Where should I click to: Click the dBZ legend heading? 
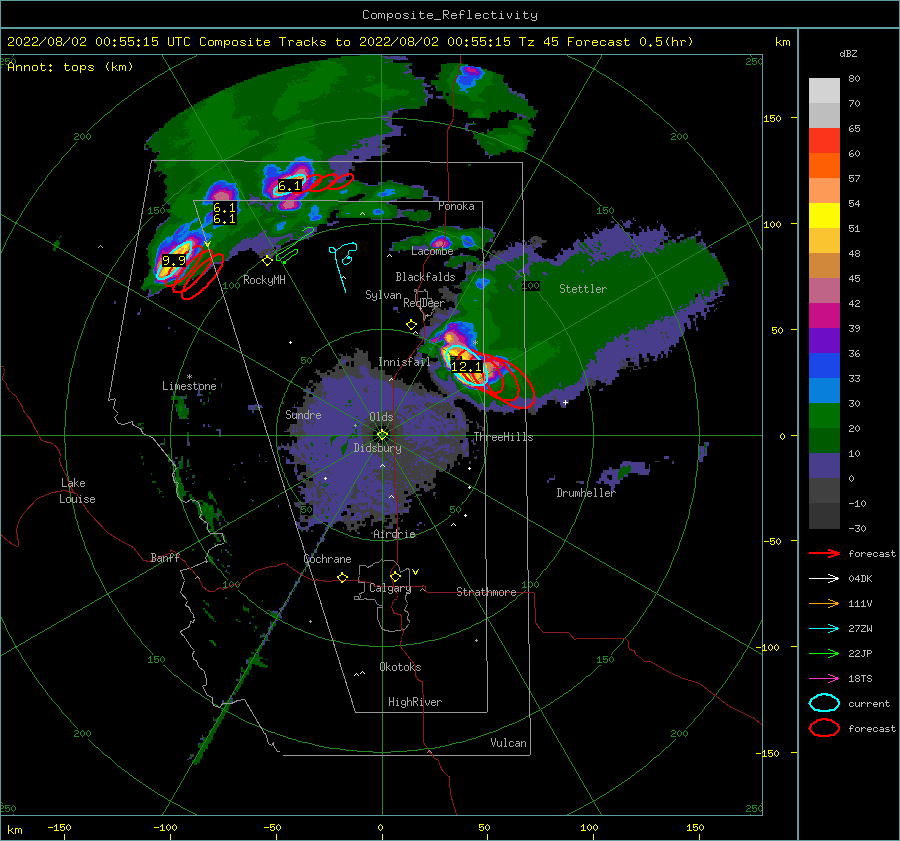click(x=848, y=53)
